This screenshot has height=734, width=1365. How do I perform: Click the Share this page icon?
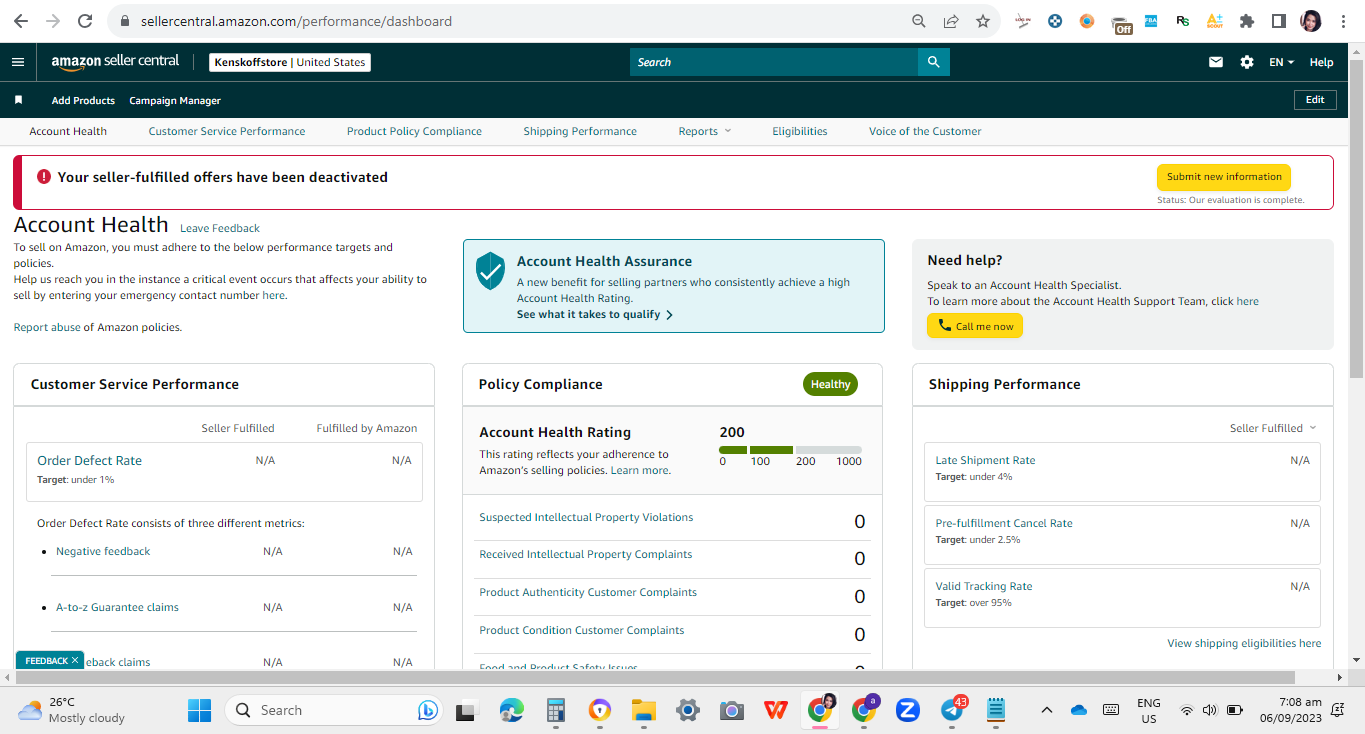951,21
